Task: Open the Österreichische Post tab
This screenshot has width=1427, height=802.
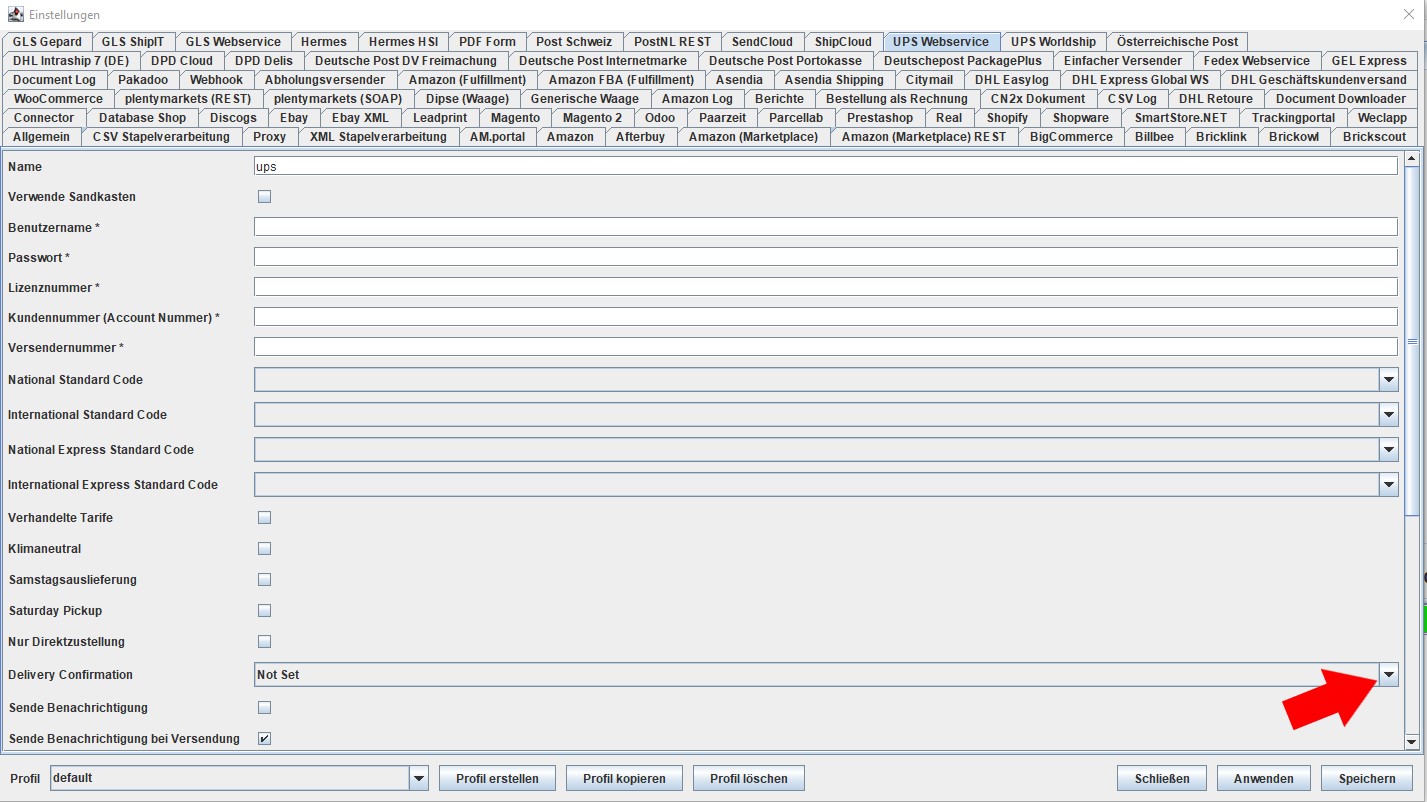Action: [1177, 42]
